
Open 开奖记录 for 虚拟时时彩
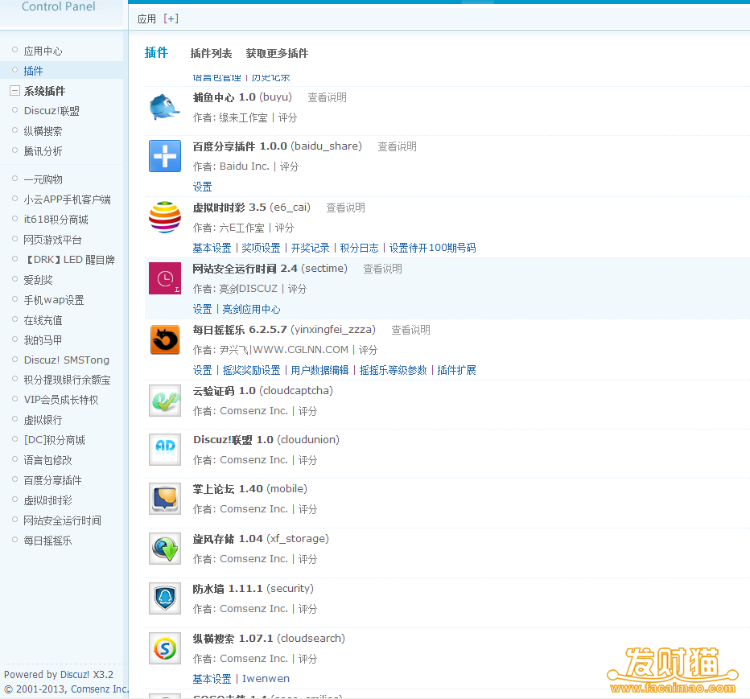click(x=310, y=248)
